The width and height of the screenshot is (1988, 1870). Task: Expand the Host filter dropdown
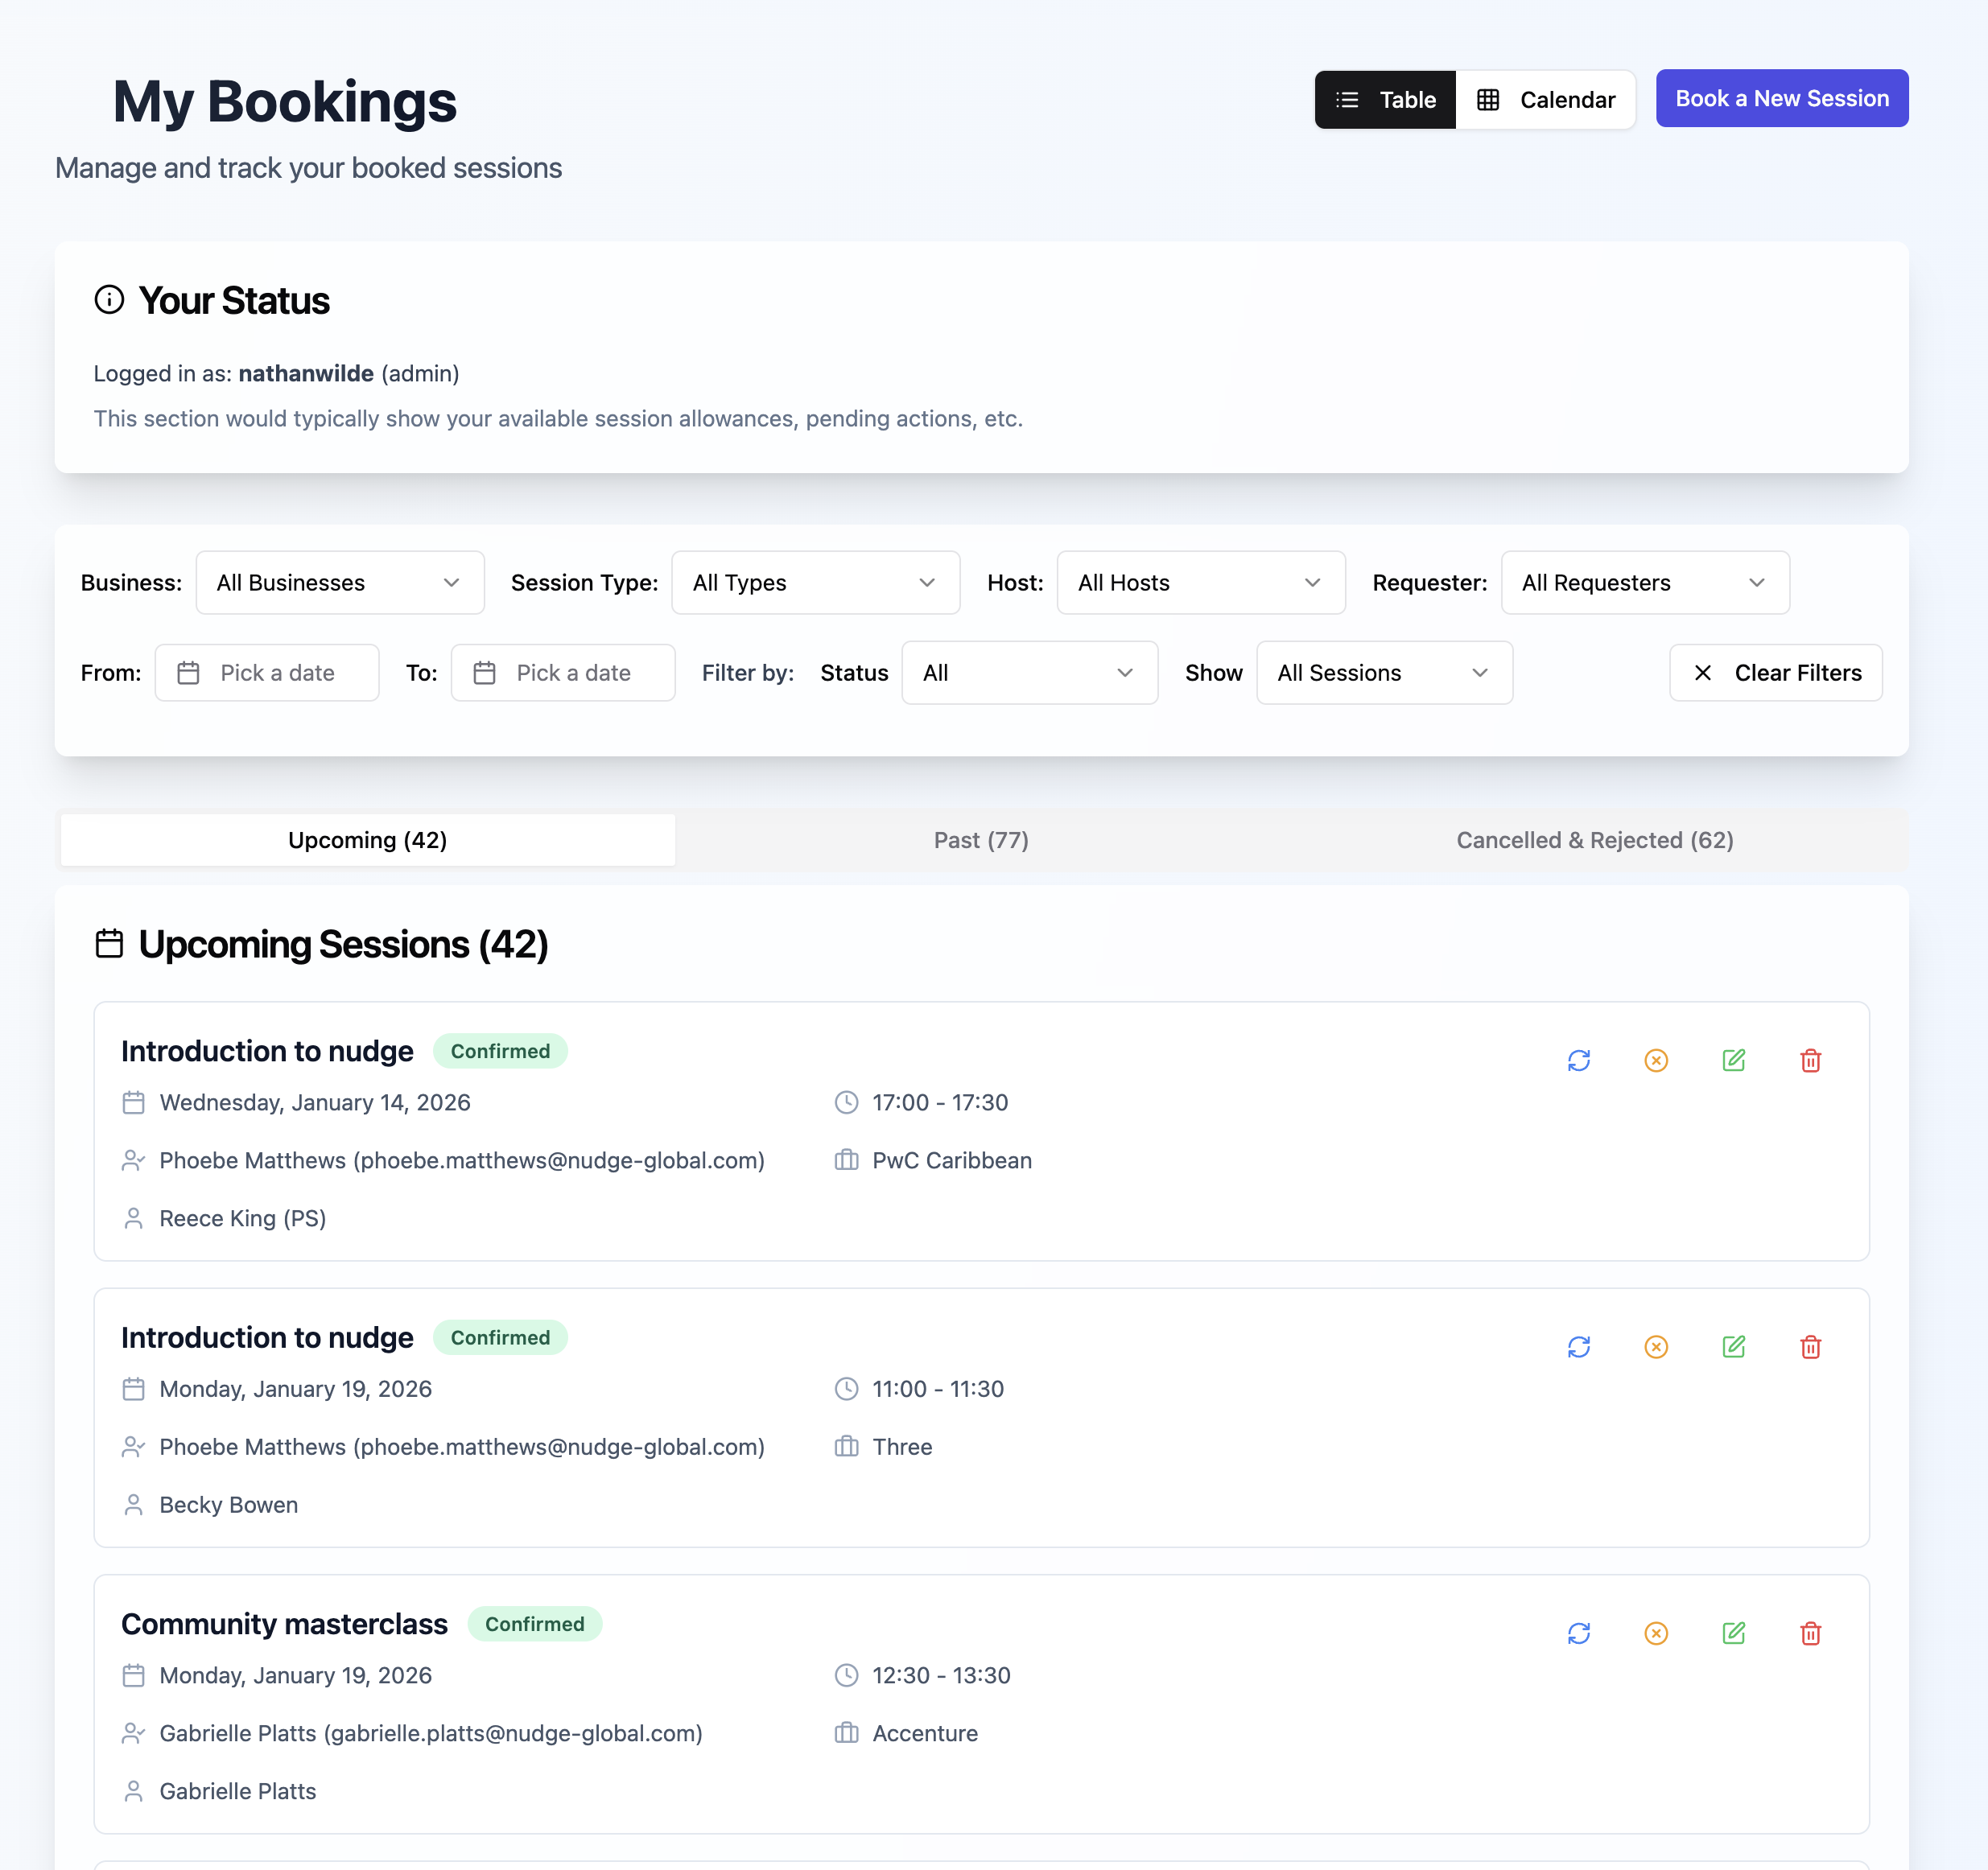click(1201, 583)
